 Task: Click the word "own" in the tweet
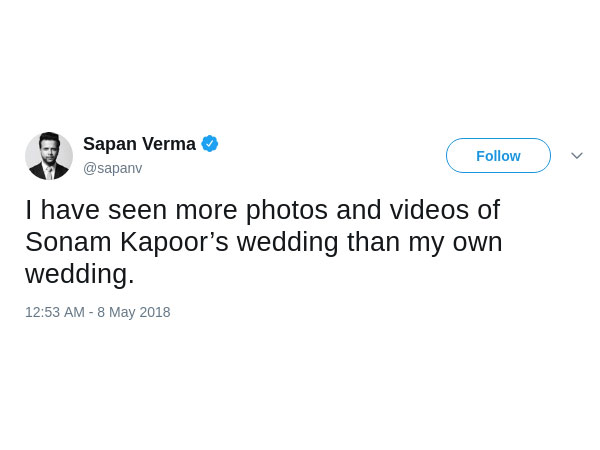[476, 242]
